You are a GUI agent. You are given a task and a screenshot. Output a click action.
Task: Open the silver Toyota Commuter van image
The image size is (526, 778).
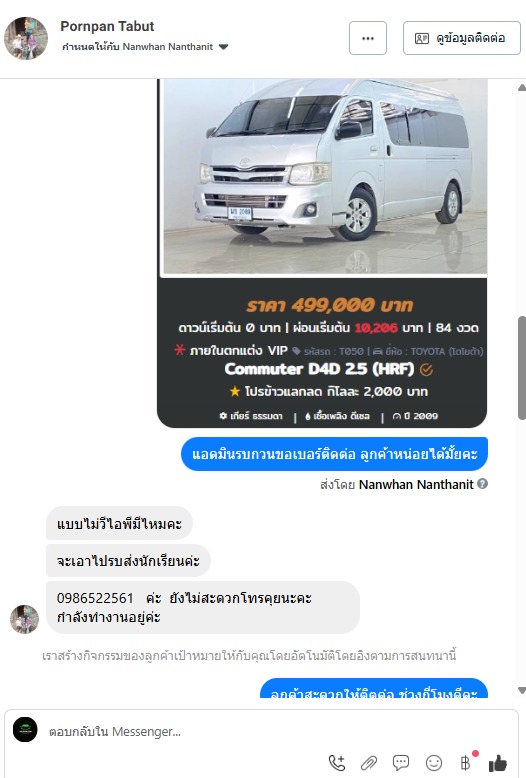[x=325, y=176]
